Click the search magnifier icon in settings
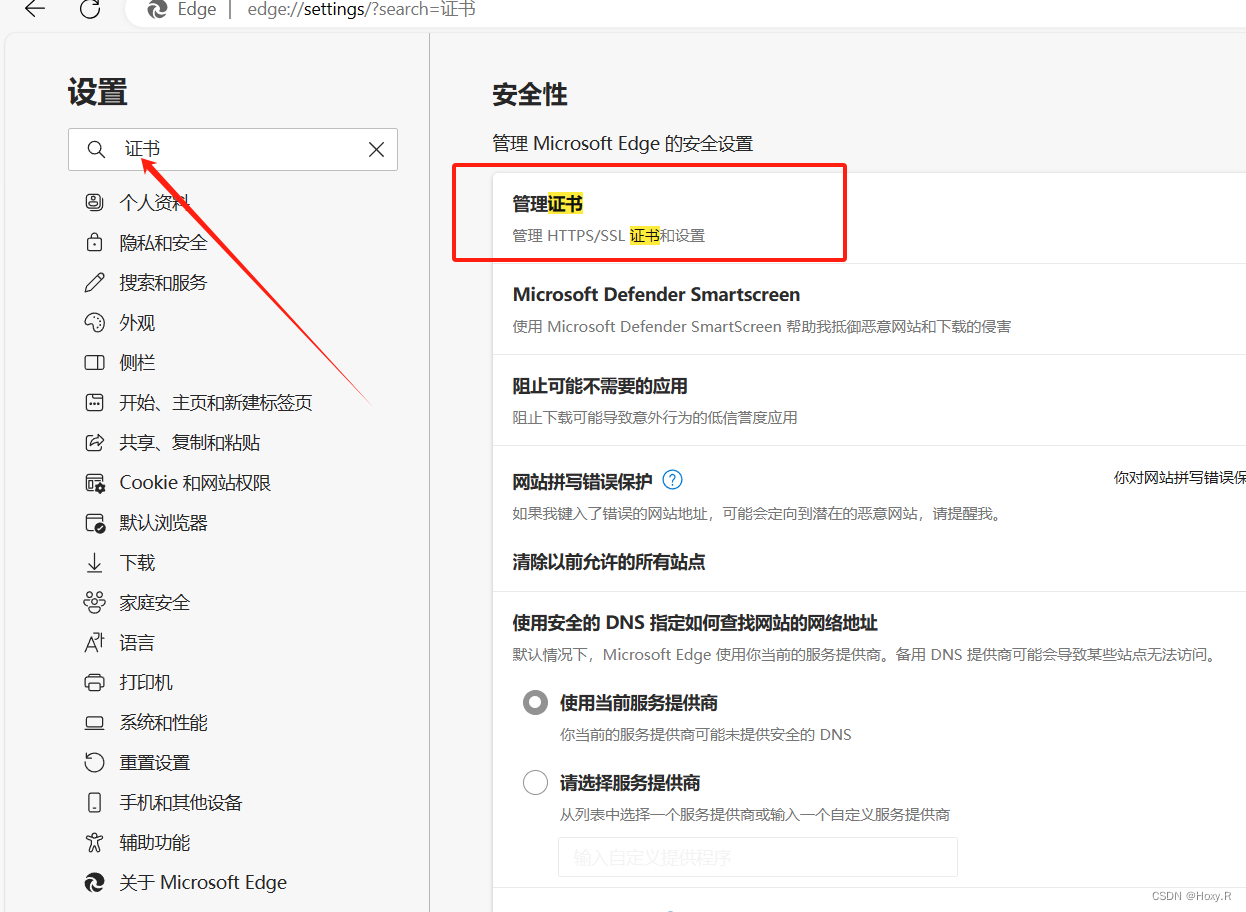This screenshot has height=912, width=1246. click(96, 149)
